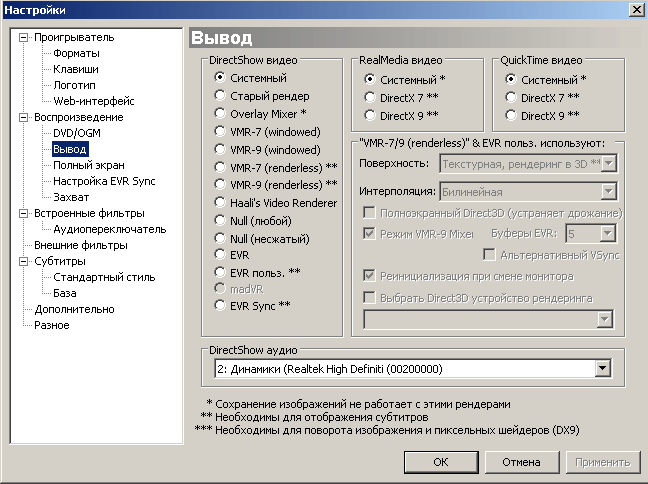Open the Web-интерфейс settings page

(93, 101)
